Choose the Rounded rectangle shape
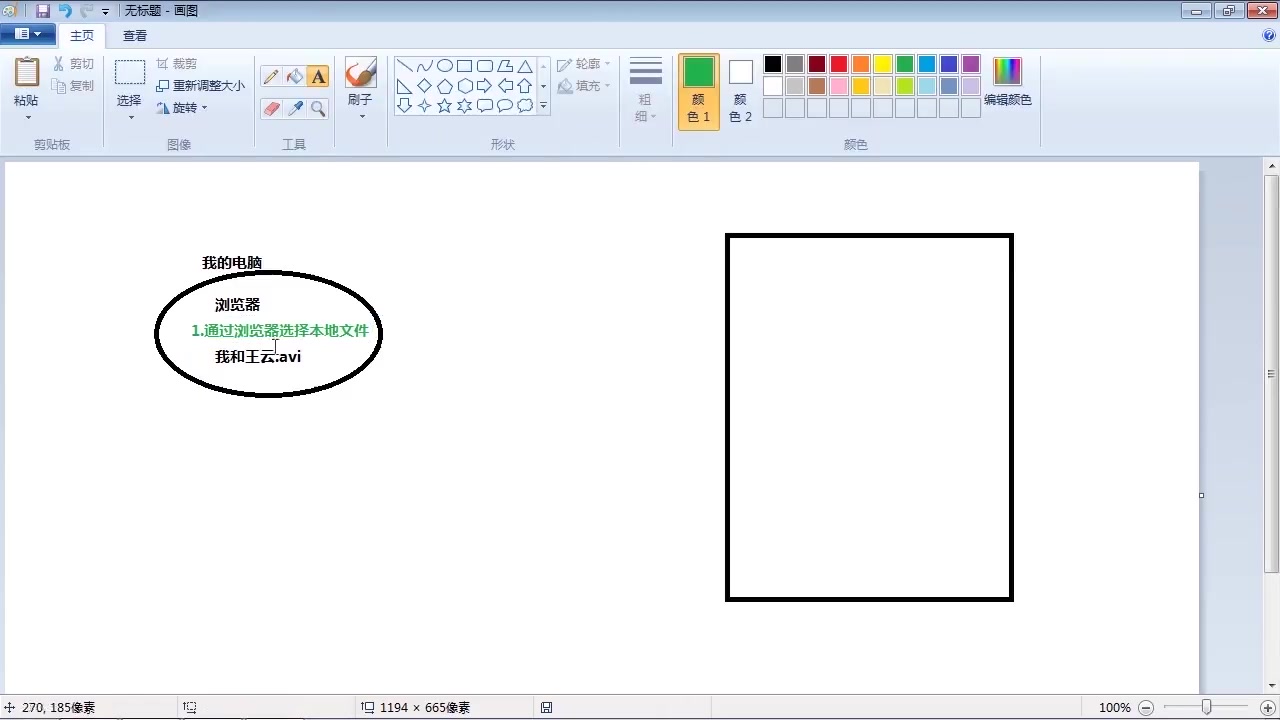 pyautogui.click(x=485, y=66)
